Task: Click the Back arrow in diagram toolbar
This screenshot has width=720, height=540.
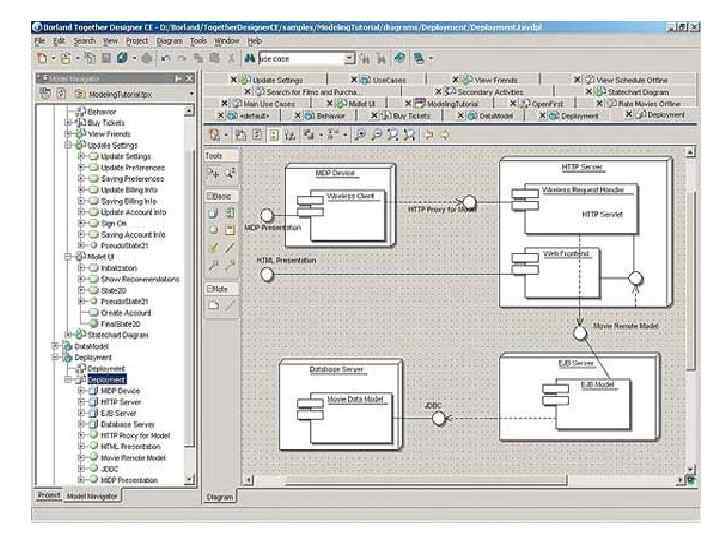Action: click(428, 135)
